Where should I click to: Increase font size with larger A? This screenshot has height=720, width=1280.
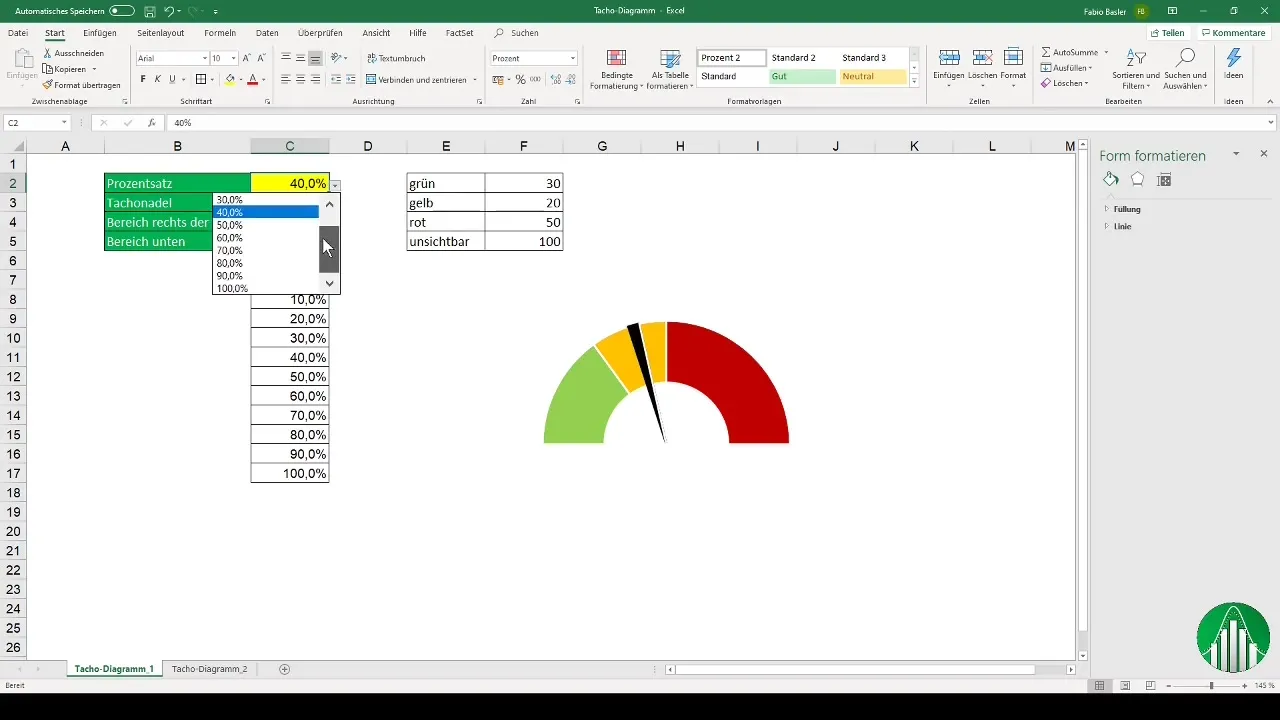point(246,58)
